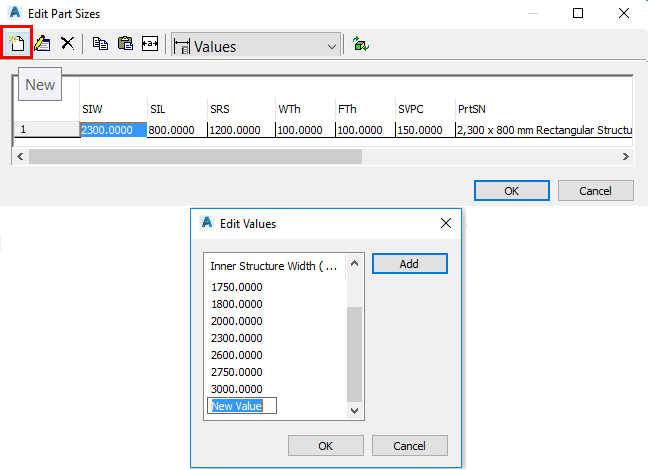648x470 pixels.
Task: Close the Edit Part Sizes window
Action: click(624, 13)
